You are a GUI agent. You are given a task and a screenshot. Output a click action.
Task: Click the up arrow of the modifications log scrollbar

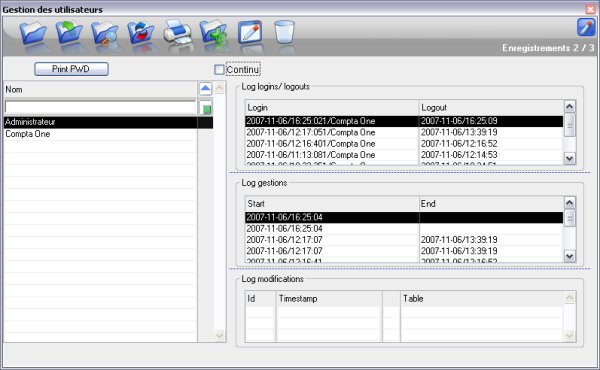570,297
